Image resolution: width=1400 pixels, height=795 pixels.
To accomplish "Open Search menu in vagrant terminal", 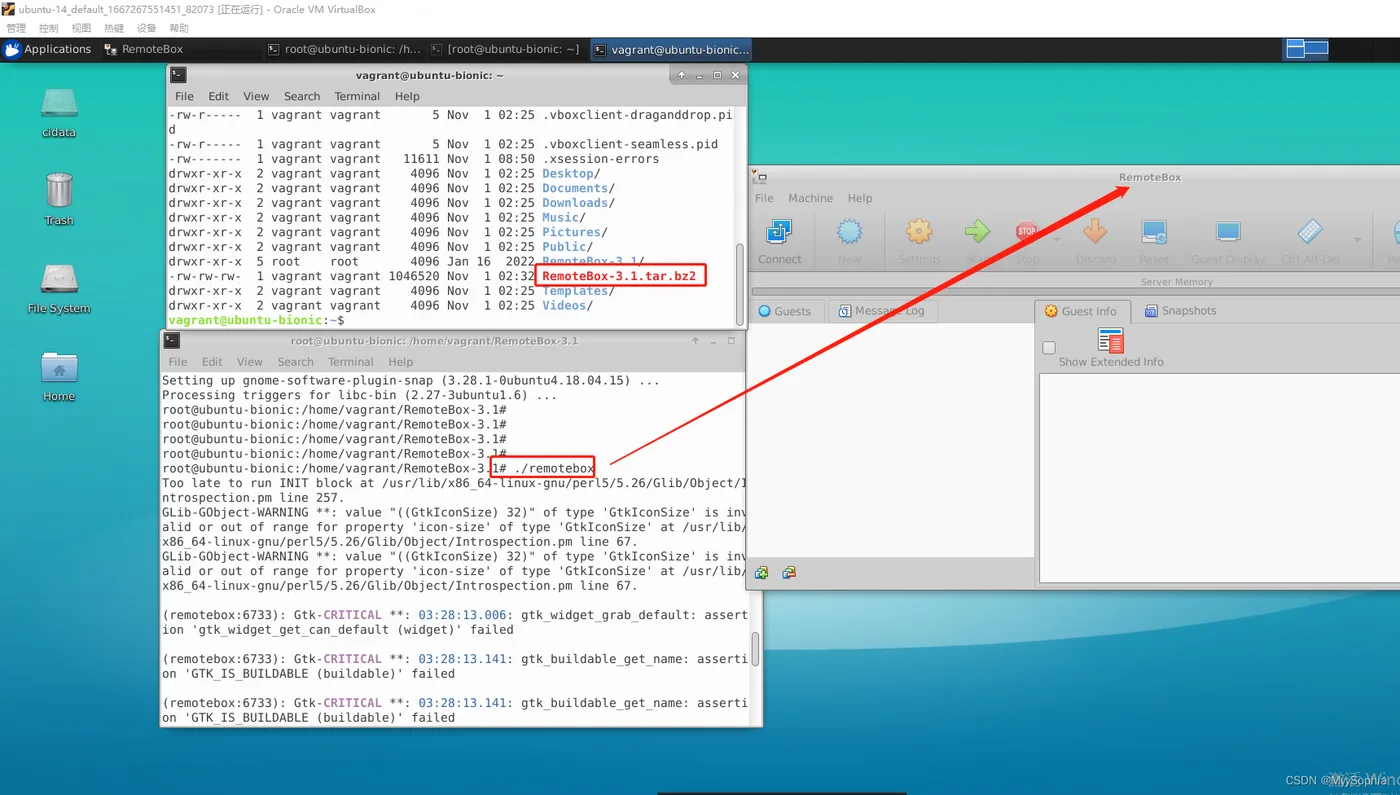I will [x=302, y=96].
